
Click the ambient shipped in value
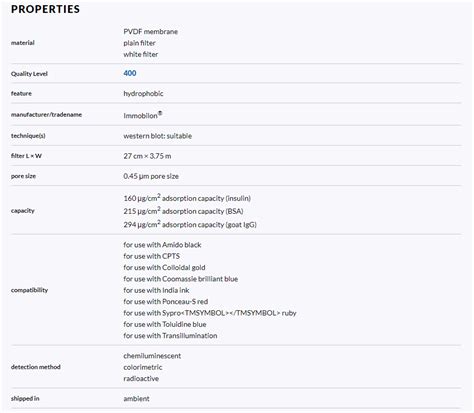point(136,399)
